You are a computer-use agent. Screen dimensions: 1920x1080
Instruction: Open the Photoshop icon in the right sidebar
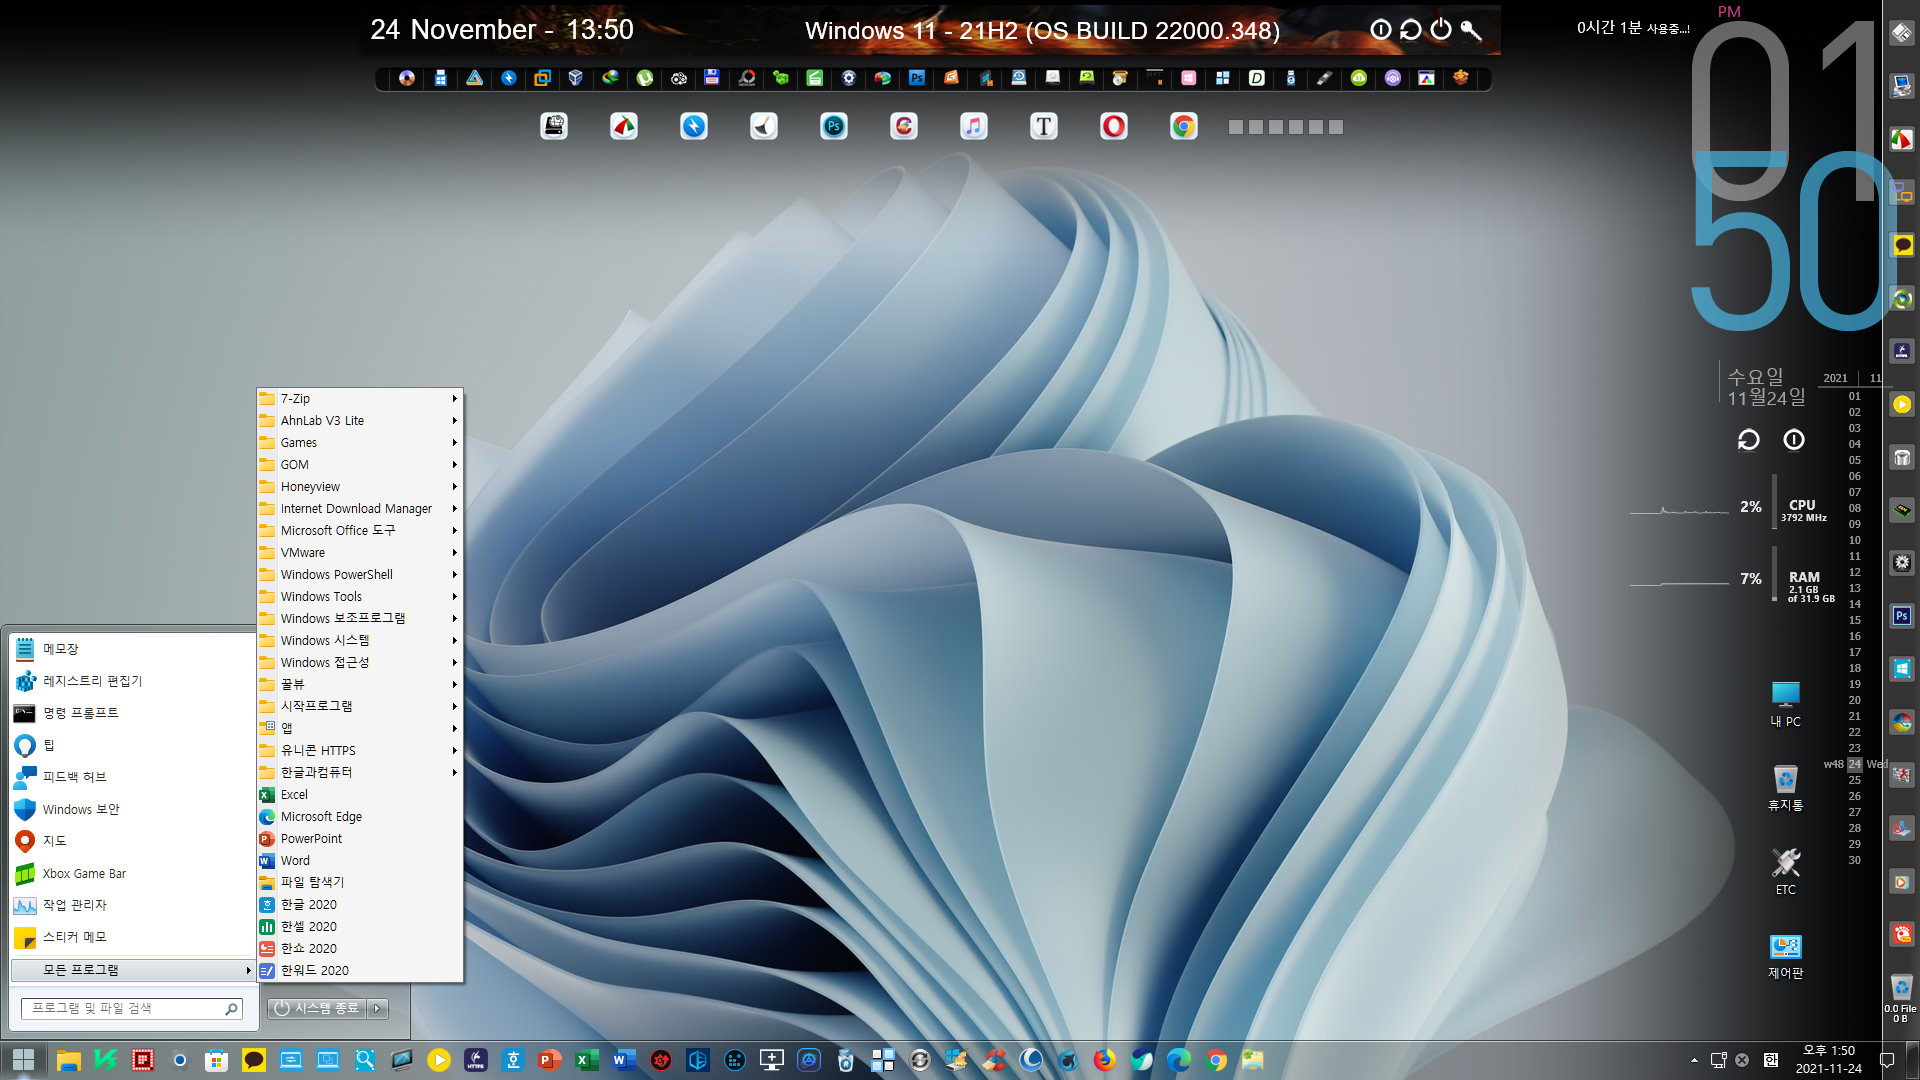[x=1902, y=616]
